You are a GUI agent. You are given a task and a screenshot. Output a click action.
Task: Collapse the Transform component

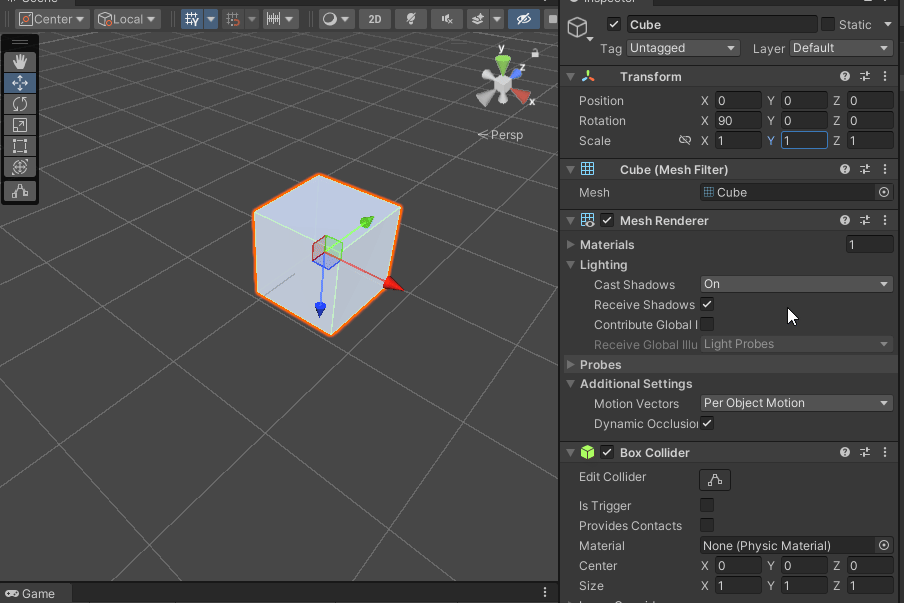click(571, 76)
